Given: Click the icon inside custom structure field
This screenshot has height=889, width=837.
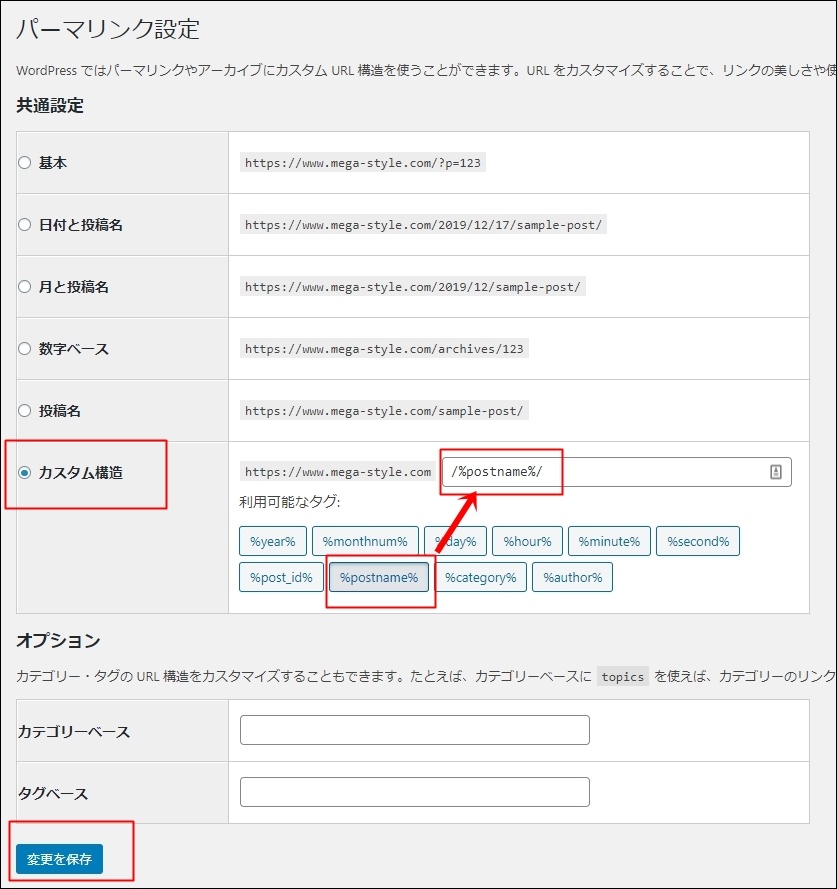Looking at the screenshot, I should (775, 472).
